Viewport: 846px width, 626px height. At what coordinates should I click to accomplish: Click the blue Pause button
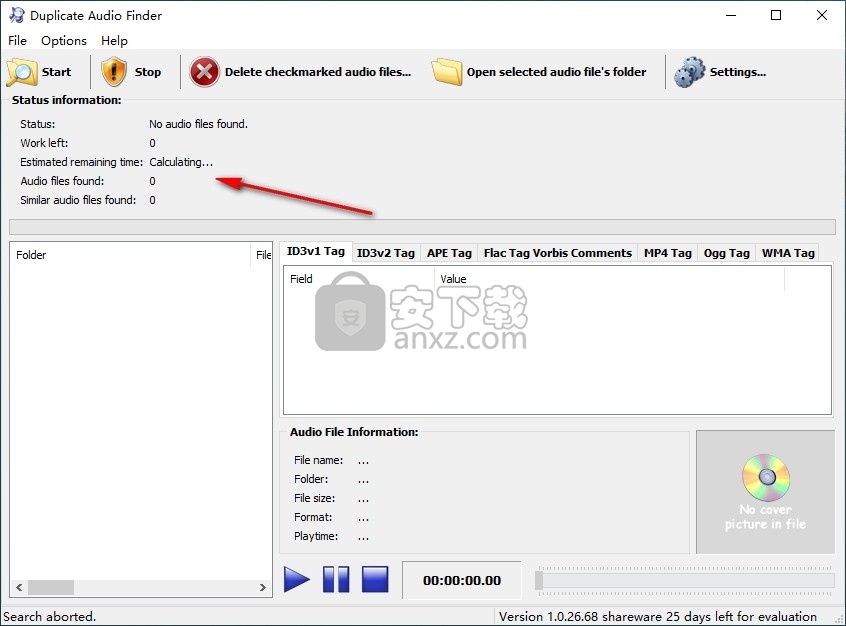coord(336,580)
